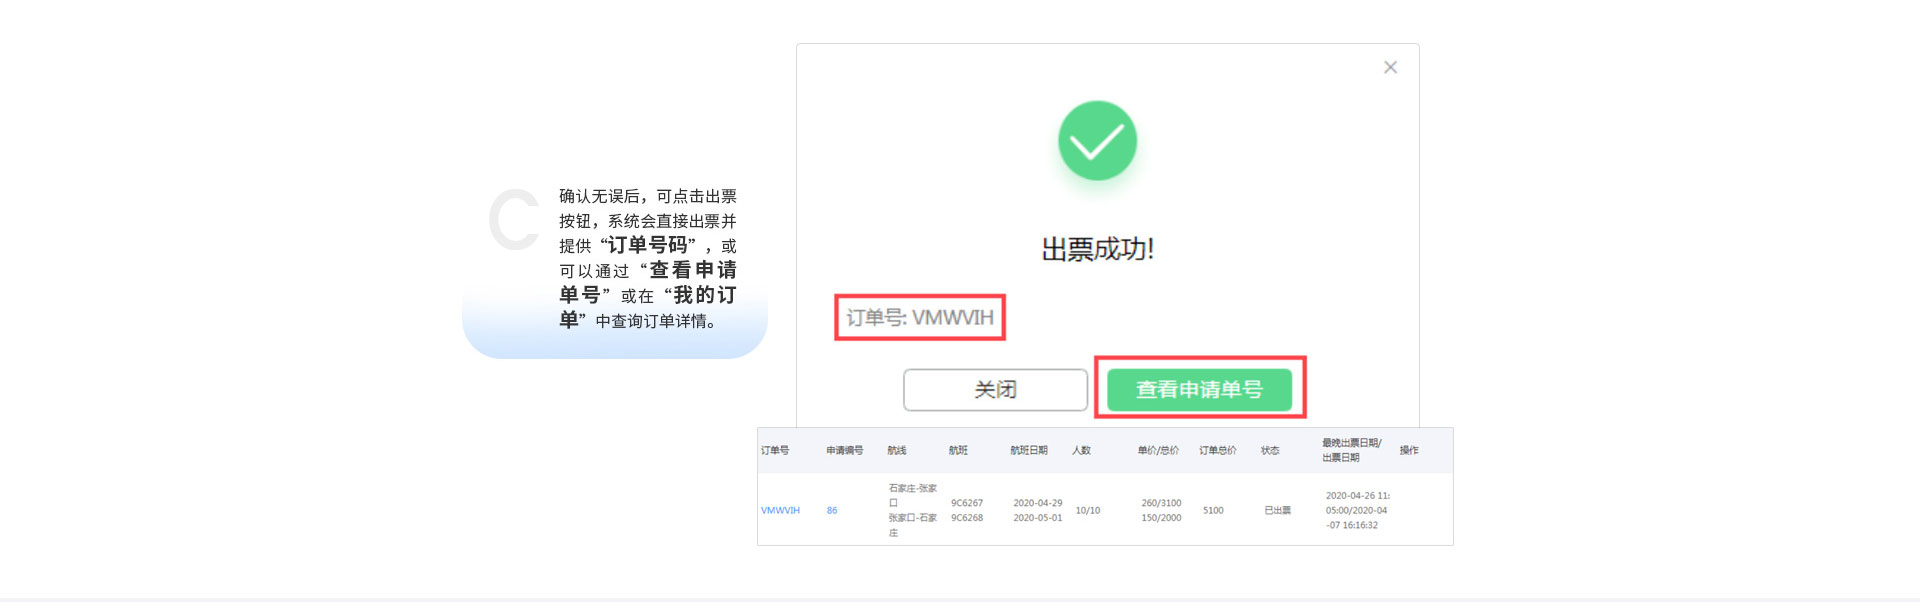The width and height of the screenshot is (1920, 602).
Task: Click the 出票成功! heading text
Action: click(1097, 249)
